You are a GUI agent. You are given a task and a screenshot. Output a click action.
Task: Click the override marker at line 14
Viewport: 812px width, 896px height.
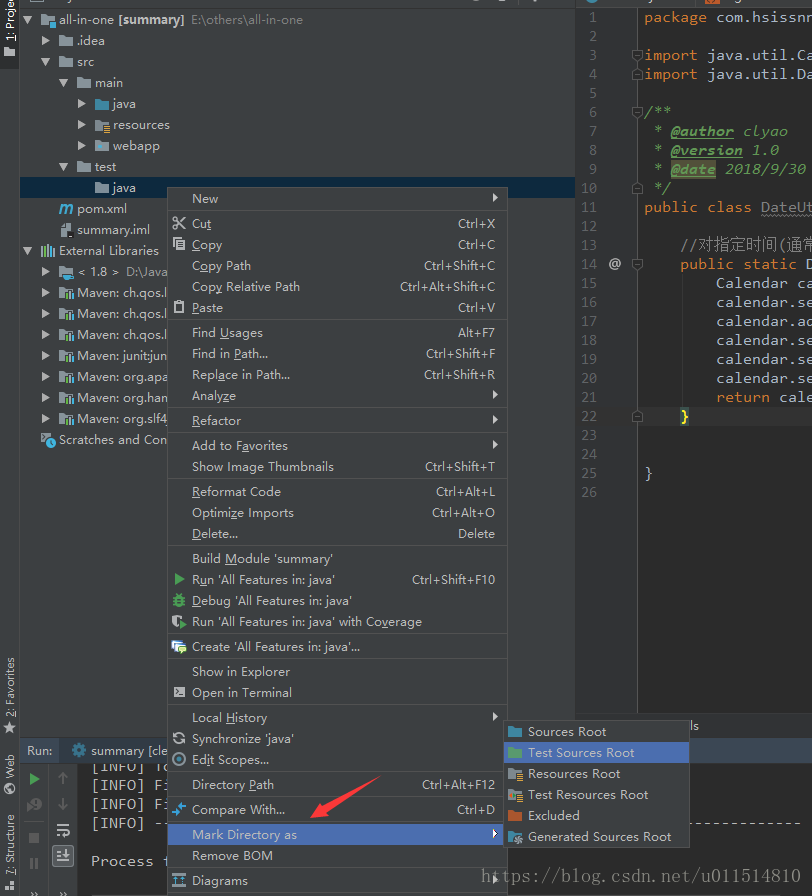pos(615,264)
